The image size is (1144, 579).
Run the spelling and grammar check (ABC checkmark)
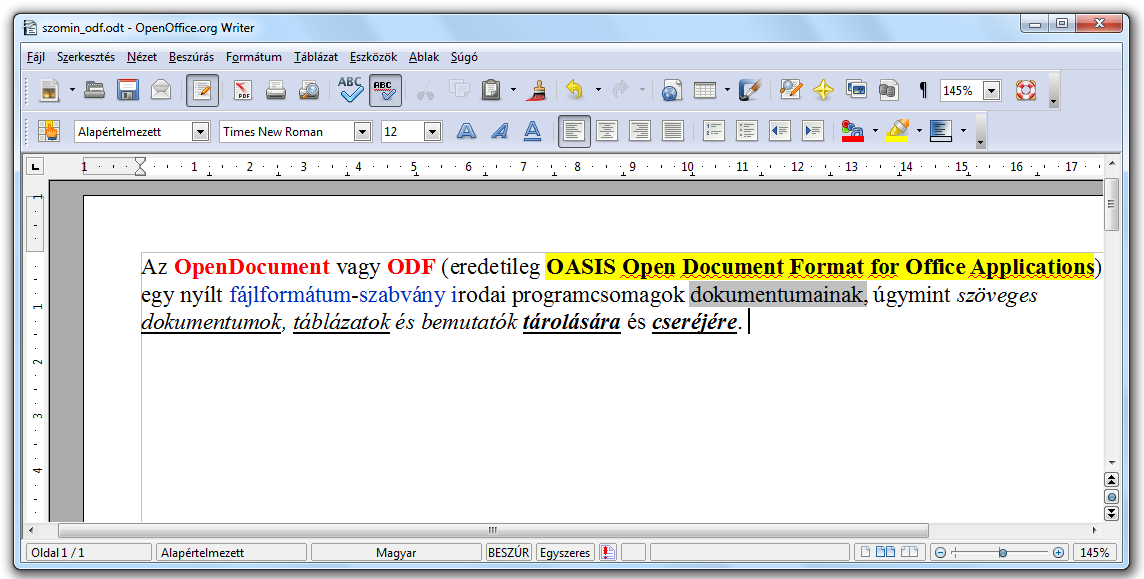tap(350, 90)
